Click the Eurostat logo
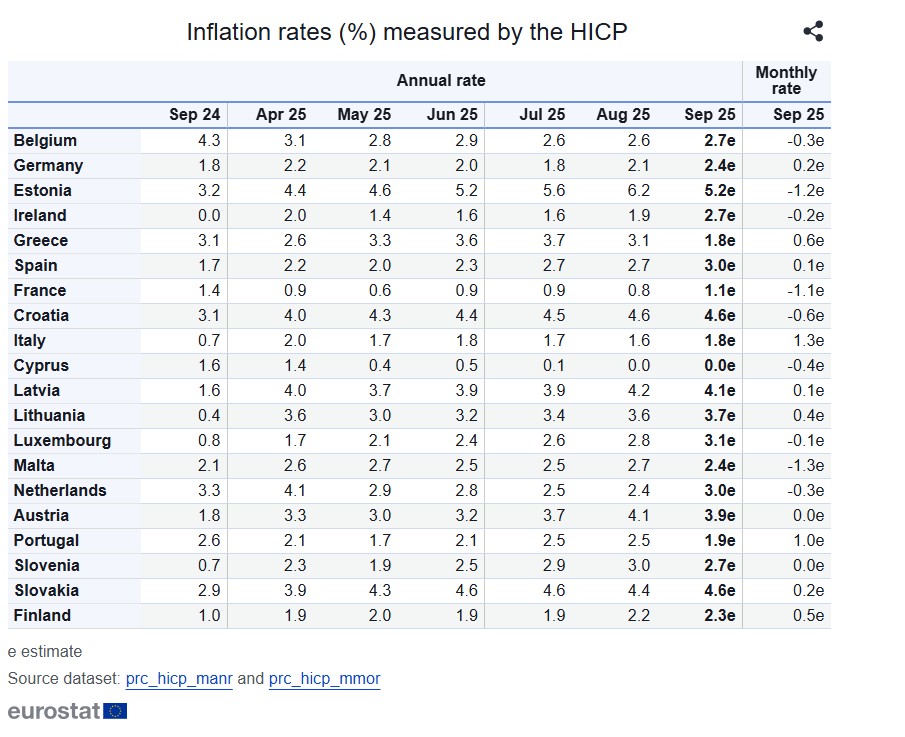The height and width of the screenshot is (737, 905). pos(67,711)
